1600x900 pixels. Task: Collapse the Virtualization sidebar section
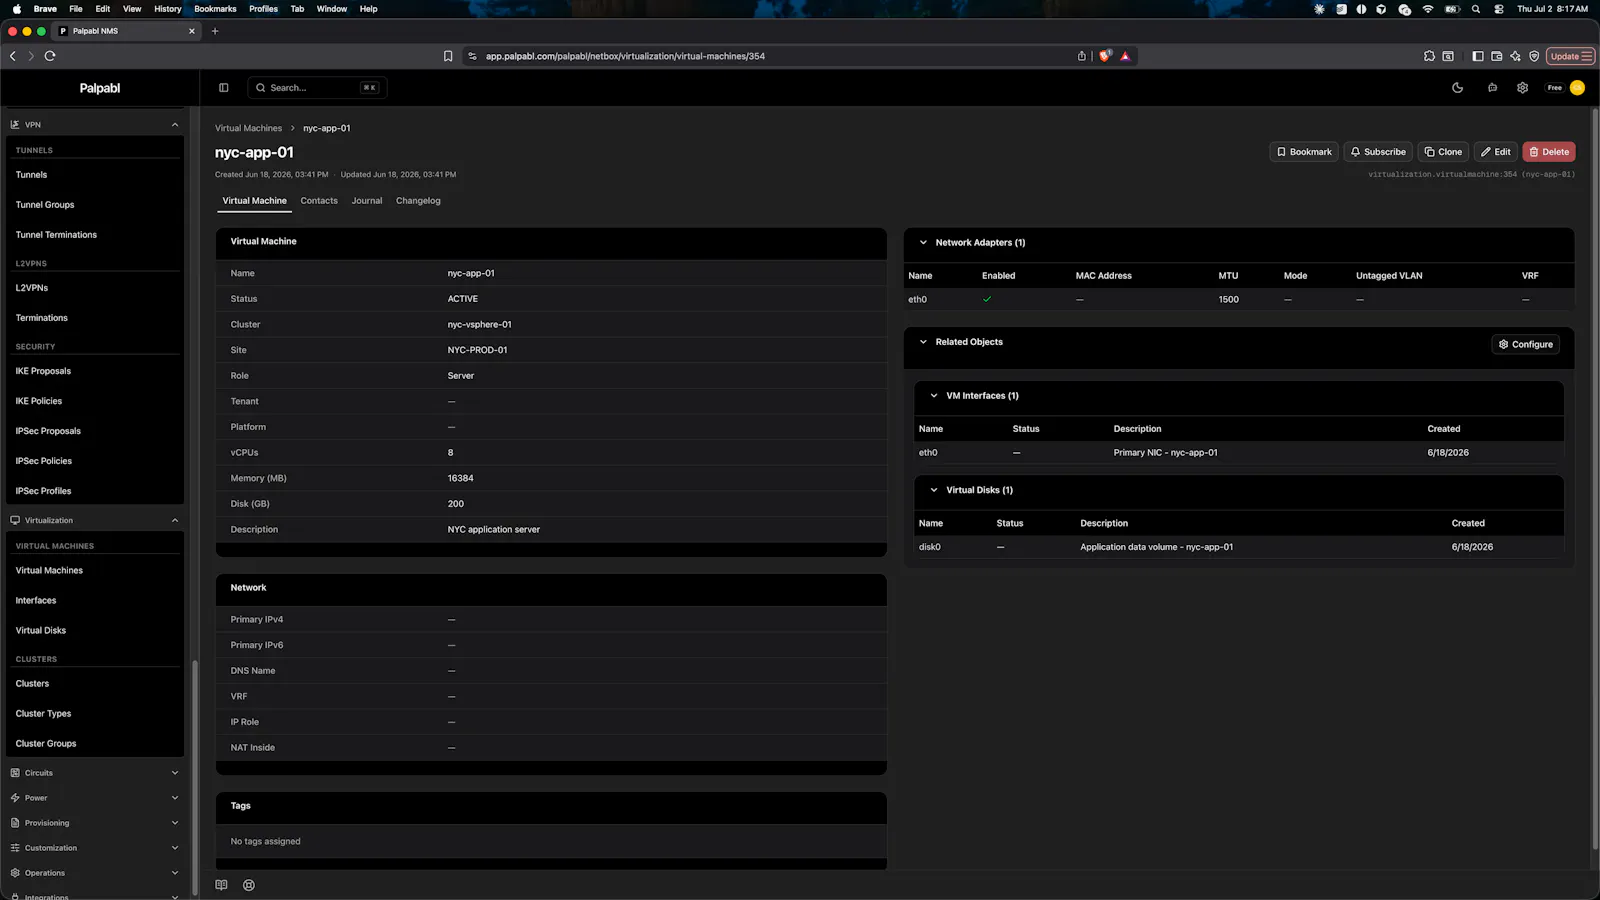[175, 520]
